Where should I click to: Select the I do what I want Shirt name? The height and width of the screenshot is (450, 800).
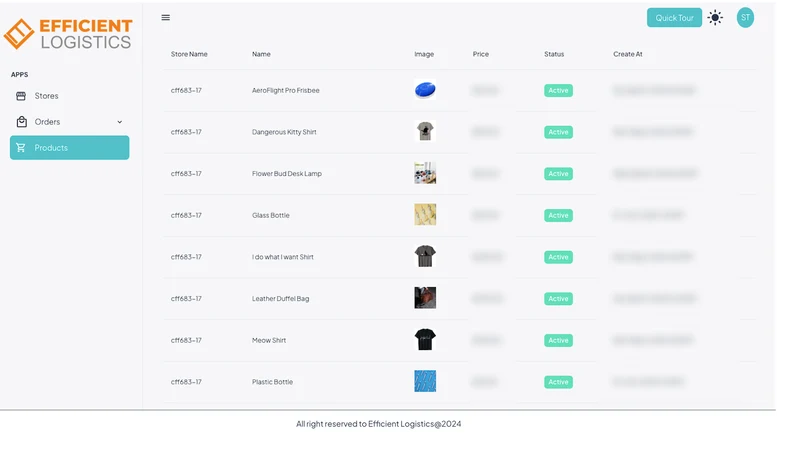click(x=283, y=257)
